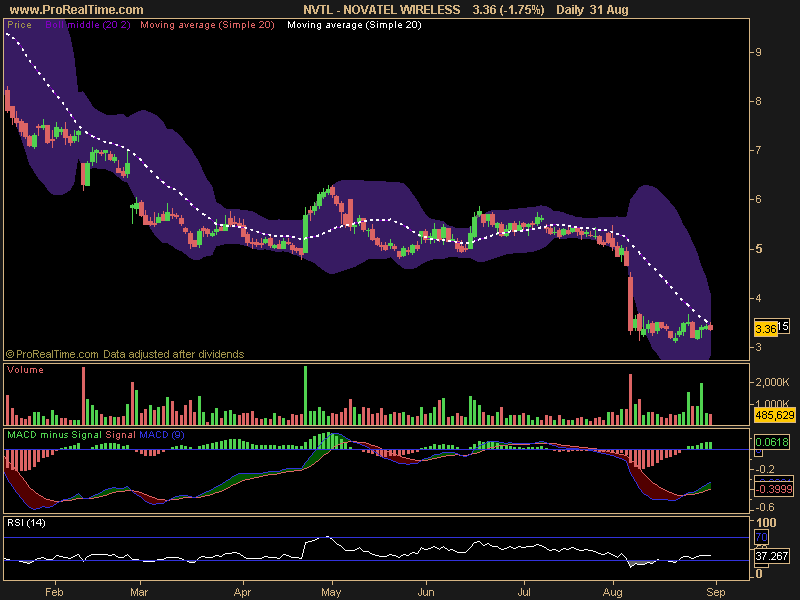Click the Jul date axis label

click(x=524, y=592)
